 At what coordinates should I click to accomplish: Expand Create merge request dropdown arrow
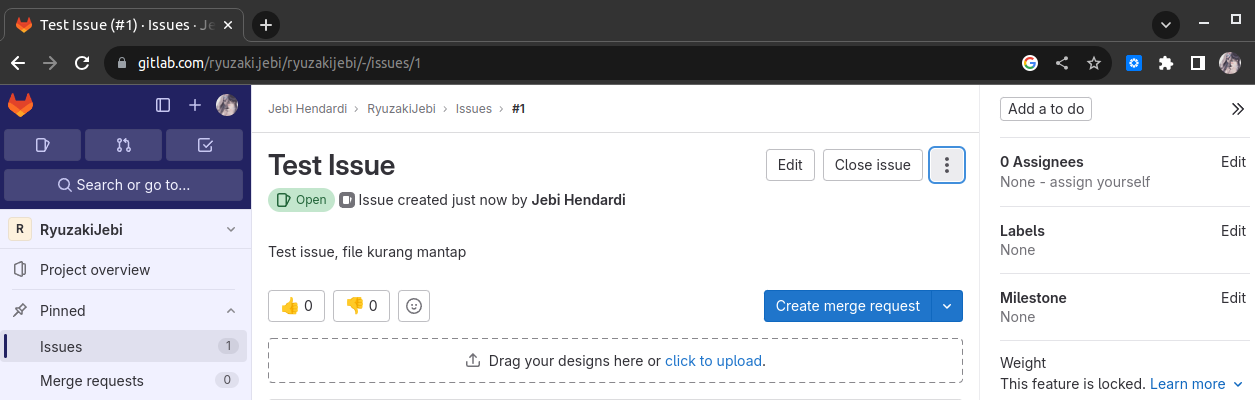(947, 306)
